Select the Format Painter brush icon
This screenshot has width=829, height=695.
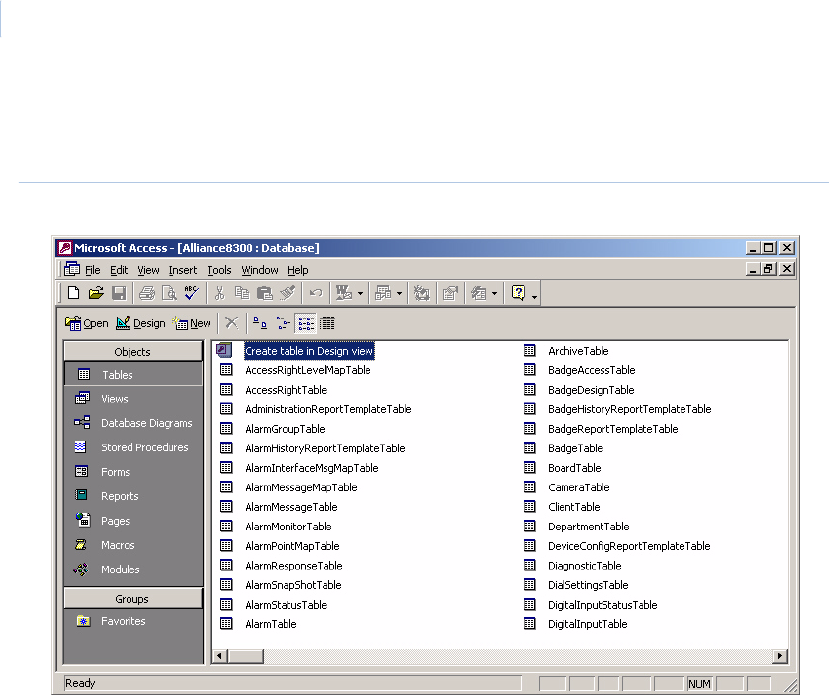click(287, 293)
